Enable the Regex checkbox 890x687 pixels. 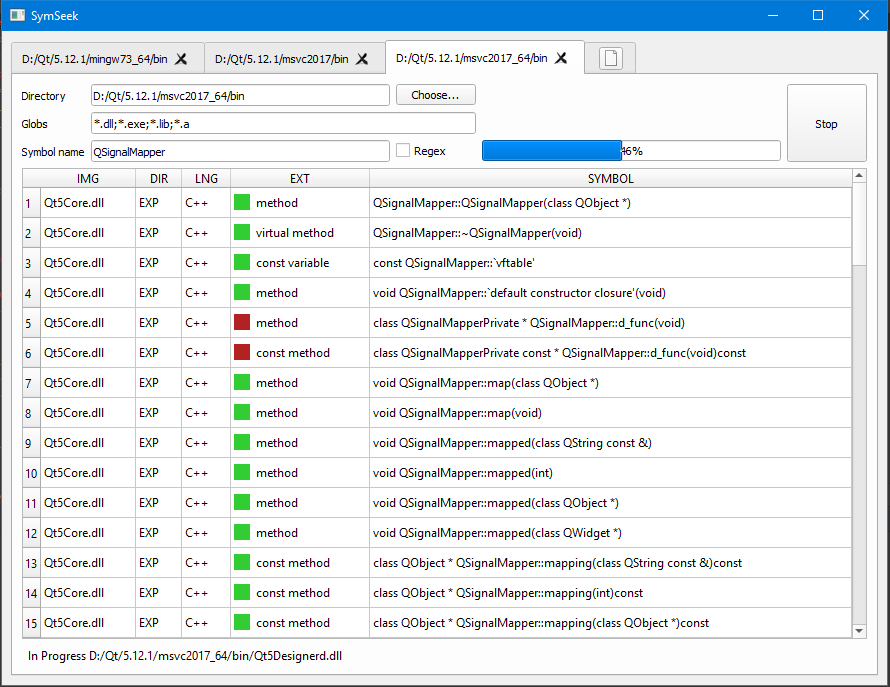pyautogui.click(x=403, y=150)
